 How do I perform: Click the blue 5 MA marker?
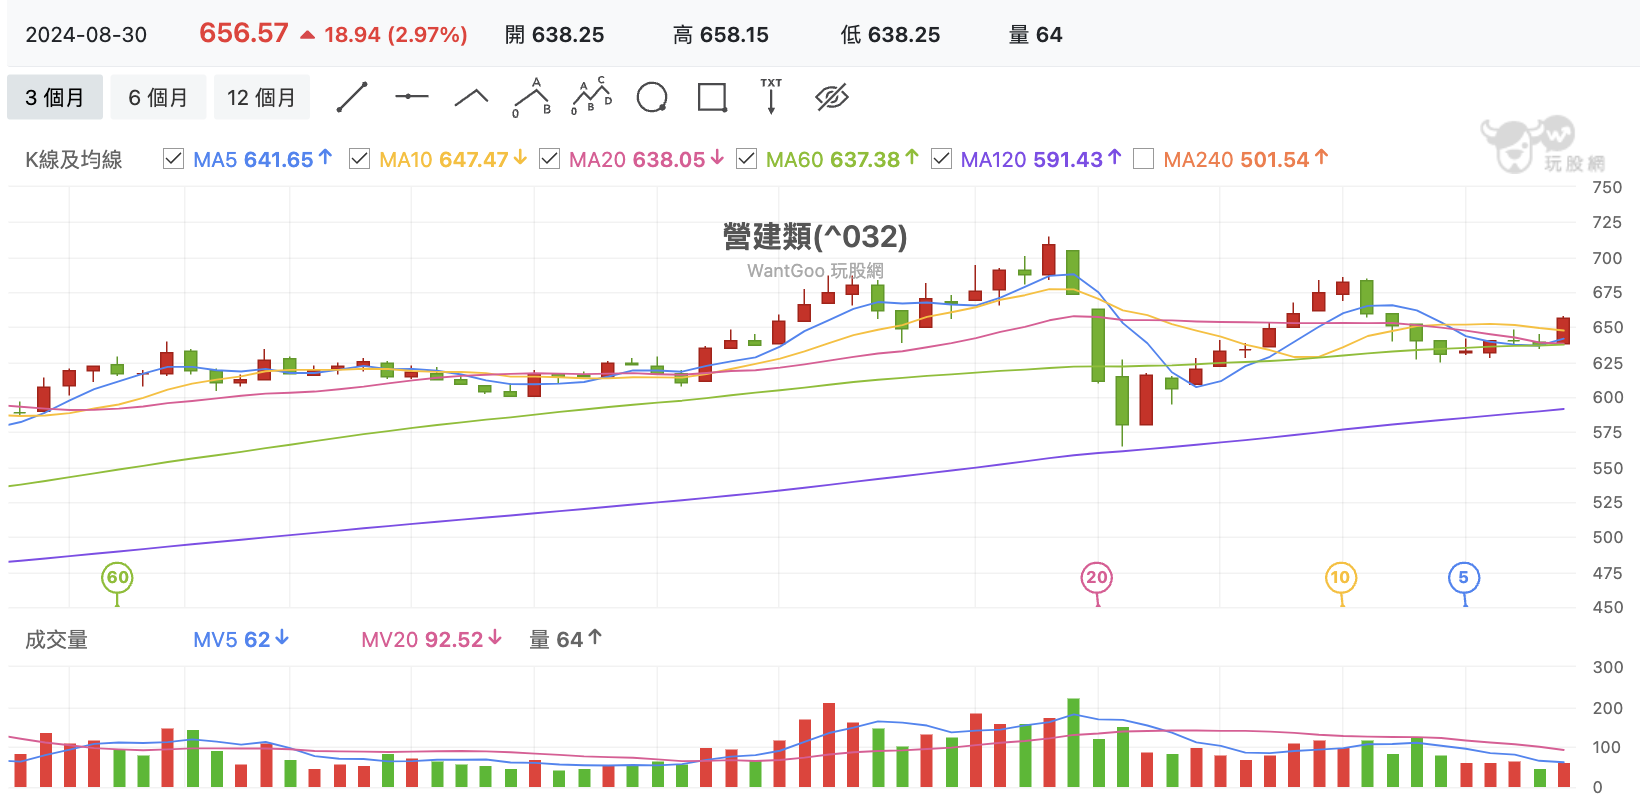coord(1464,577)
